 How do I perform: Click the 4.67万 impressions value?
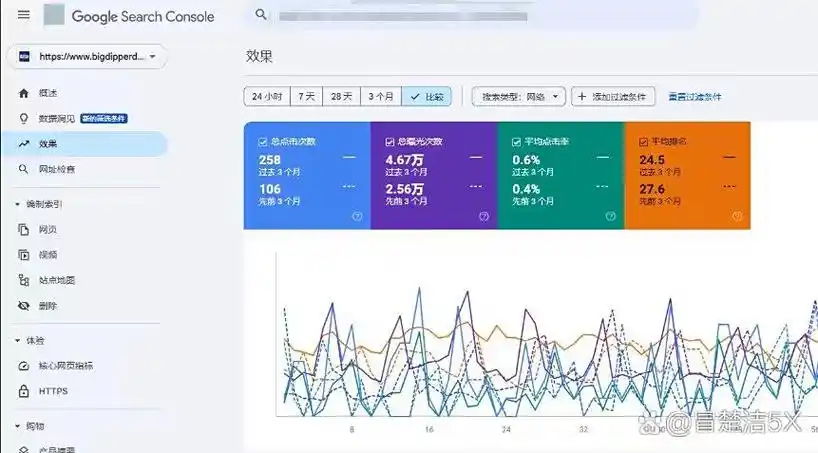(404, 160)
